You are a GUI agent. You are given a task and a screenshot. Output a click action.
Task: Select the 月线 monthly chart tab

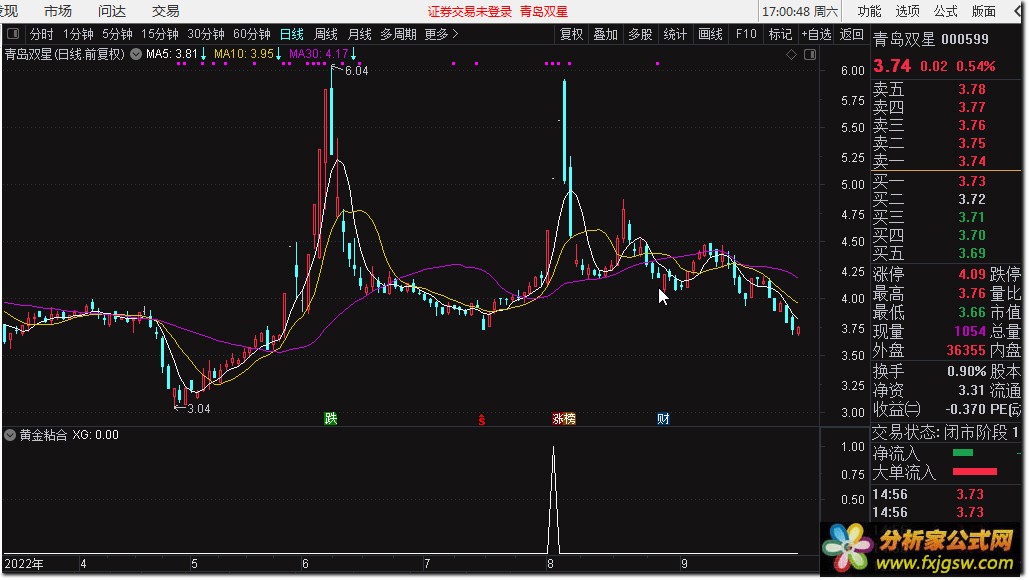(359, 34)
